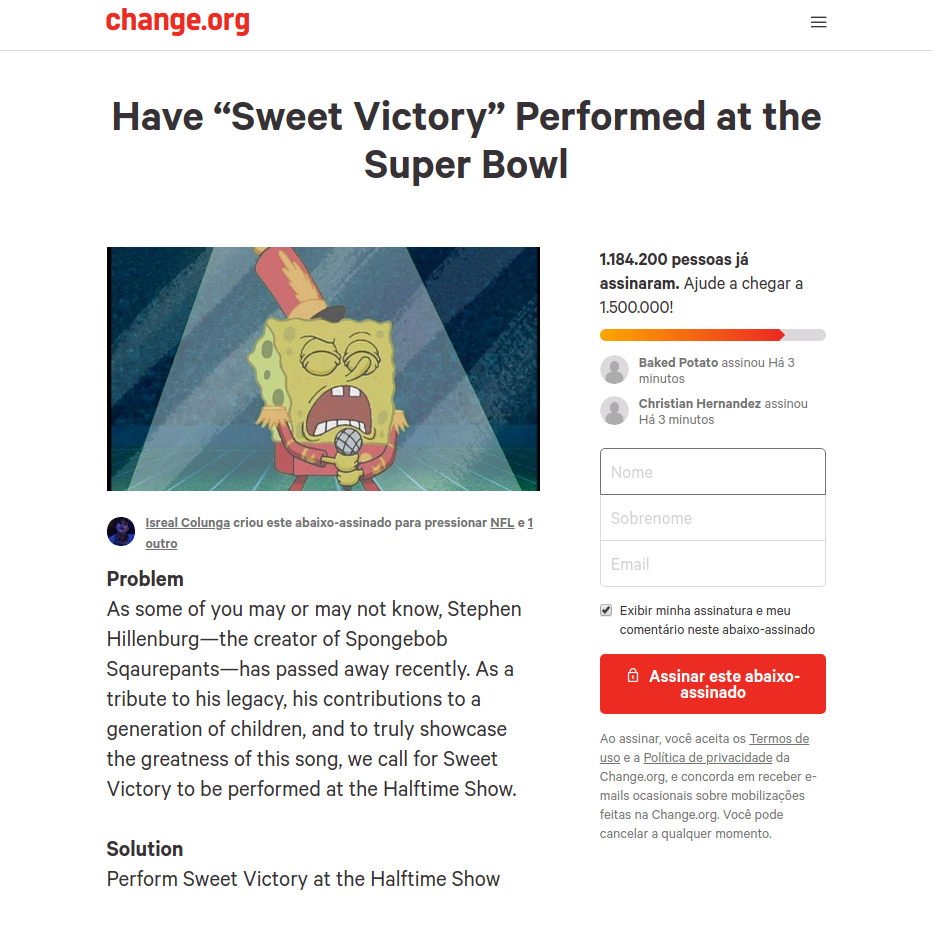Click the petition title heading
Screen dimensions: 932x927
(x=467, y=140)
